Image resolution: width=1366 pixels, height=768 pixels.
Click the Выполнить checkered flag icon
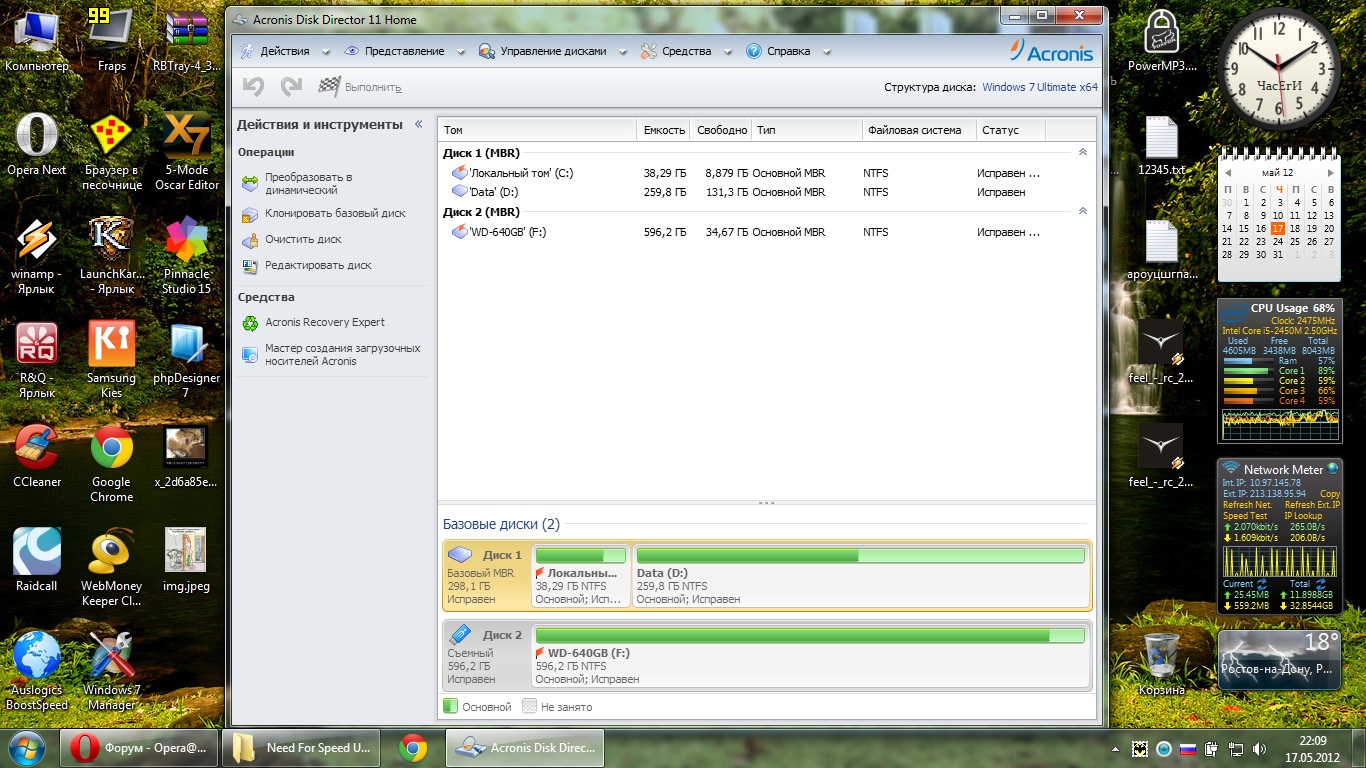[329, 87]
